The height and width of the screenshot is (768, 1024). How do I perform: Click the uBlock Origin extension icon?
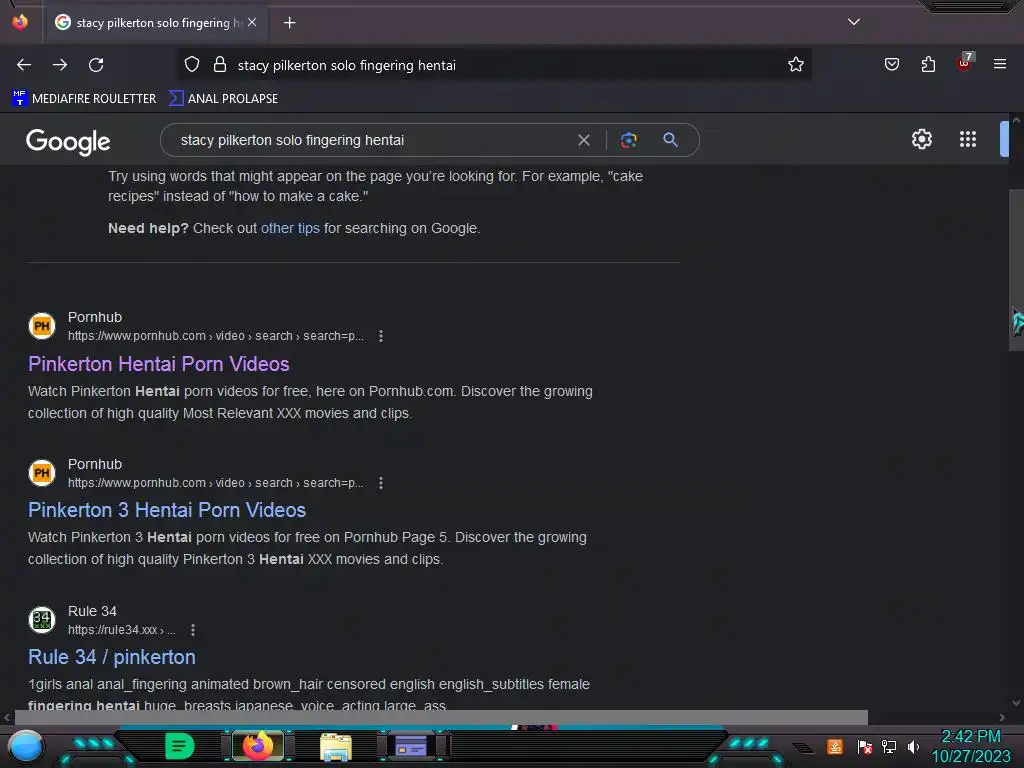click(x=965, y=63)
